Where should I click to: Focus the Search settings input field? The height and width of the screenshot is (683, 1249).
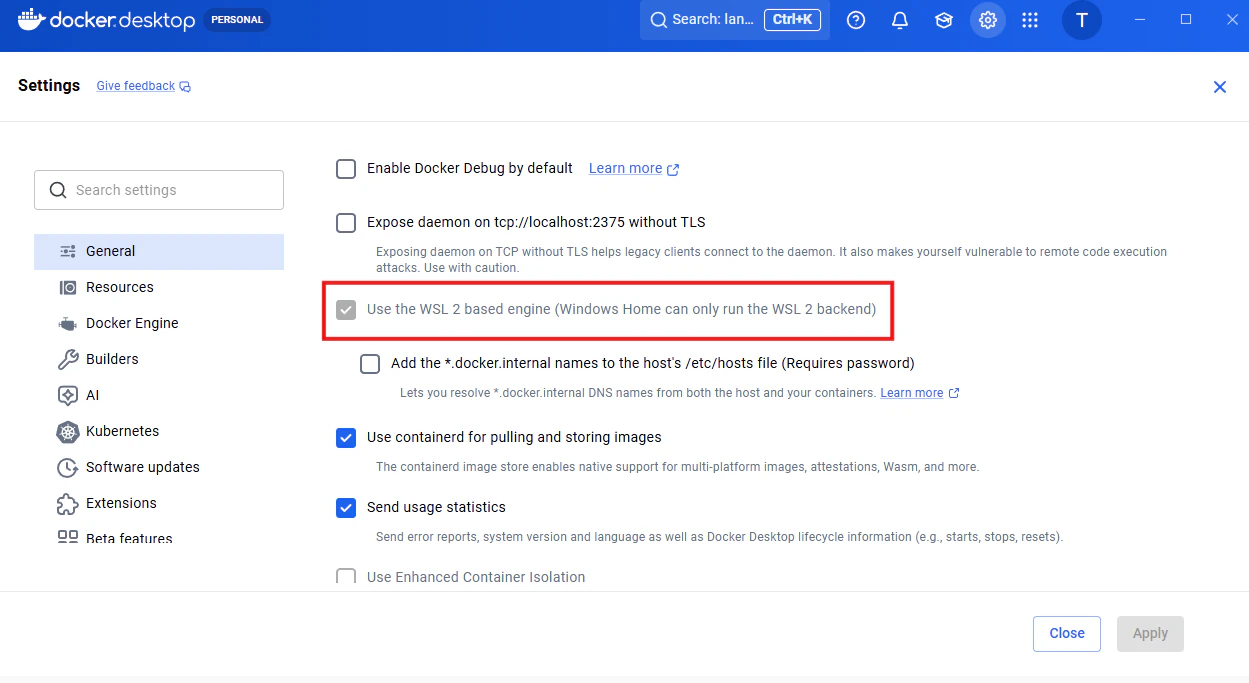tap(159, 190)
